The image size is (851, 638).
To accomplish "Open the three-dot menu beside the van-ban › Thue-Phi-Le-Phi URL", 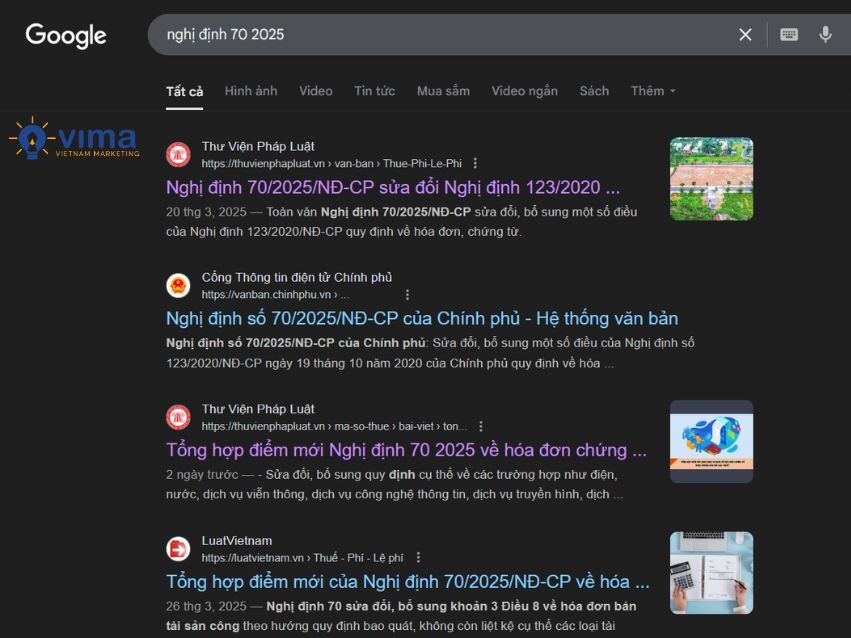I will click(475, 163).
